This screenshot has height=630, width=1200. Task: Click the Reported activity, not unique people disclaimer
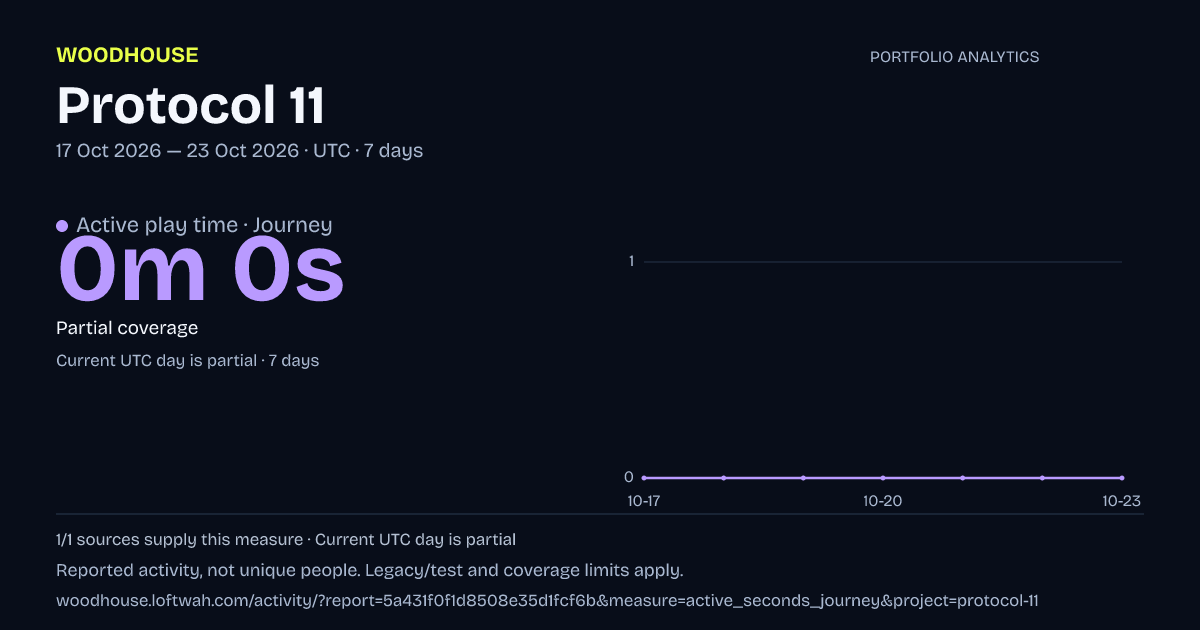click(x=370, y=571)
